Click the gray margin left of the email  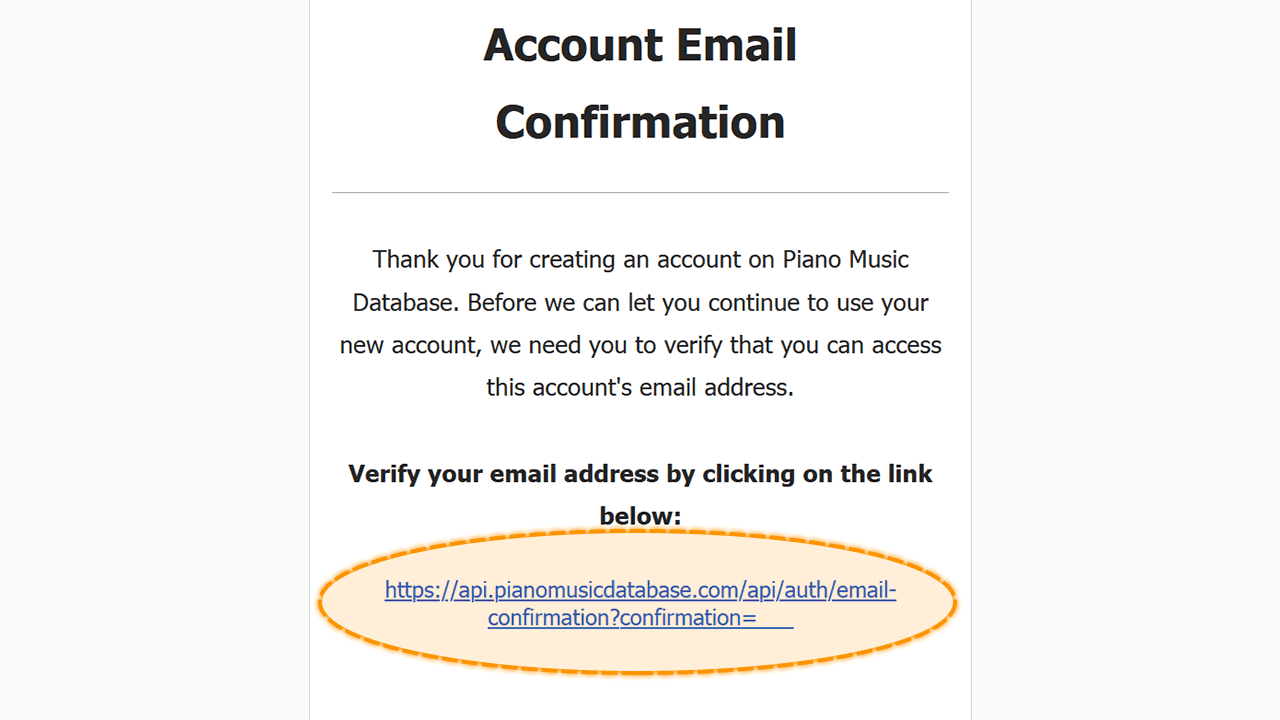pos(154,360)
